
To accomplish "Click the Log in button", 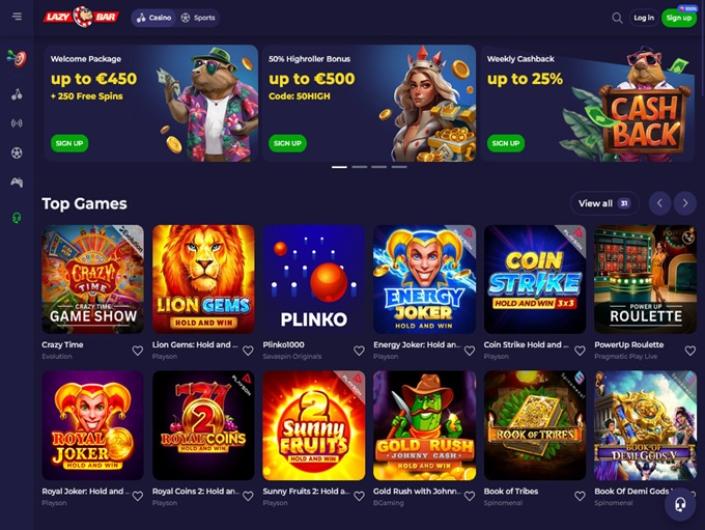I will 644,18.
